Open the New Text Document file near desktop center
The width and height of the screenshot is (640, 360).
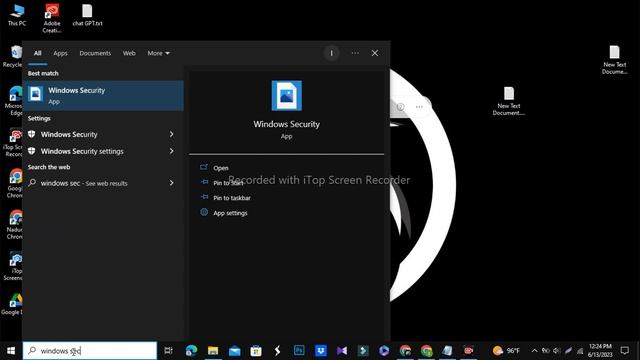point(509,101)
